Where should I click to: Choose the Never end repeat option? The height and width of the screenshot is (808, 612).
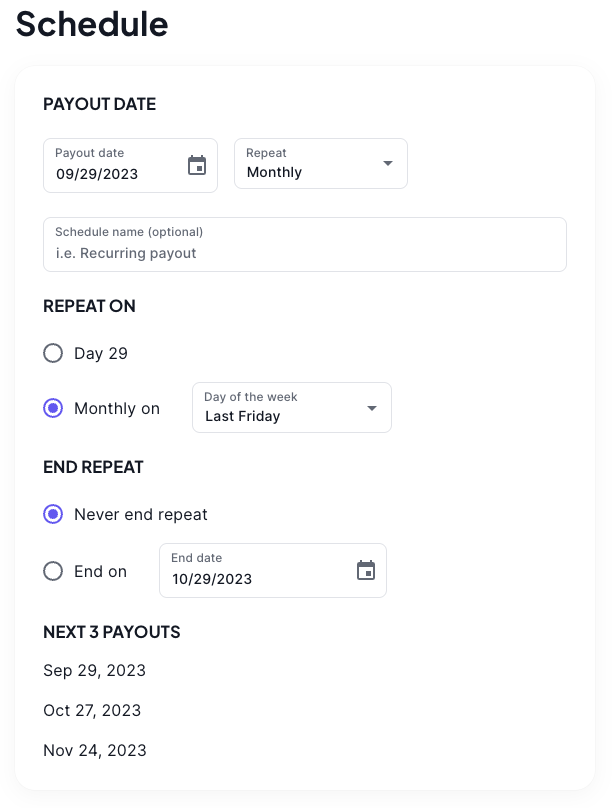click(x=53, y=514)
